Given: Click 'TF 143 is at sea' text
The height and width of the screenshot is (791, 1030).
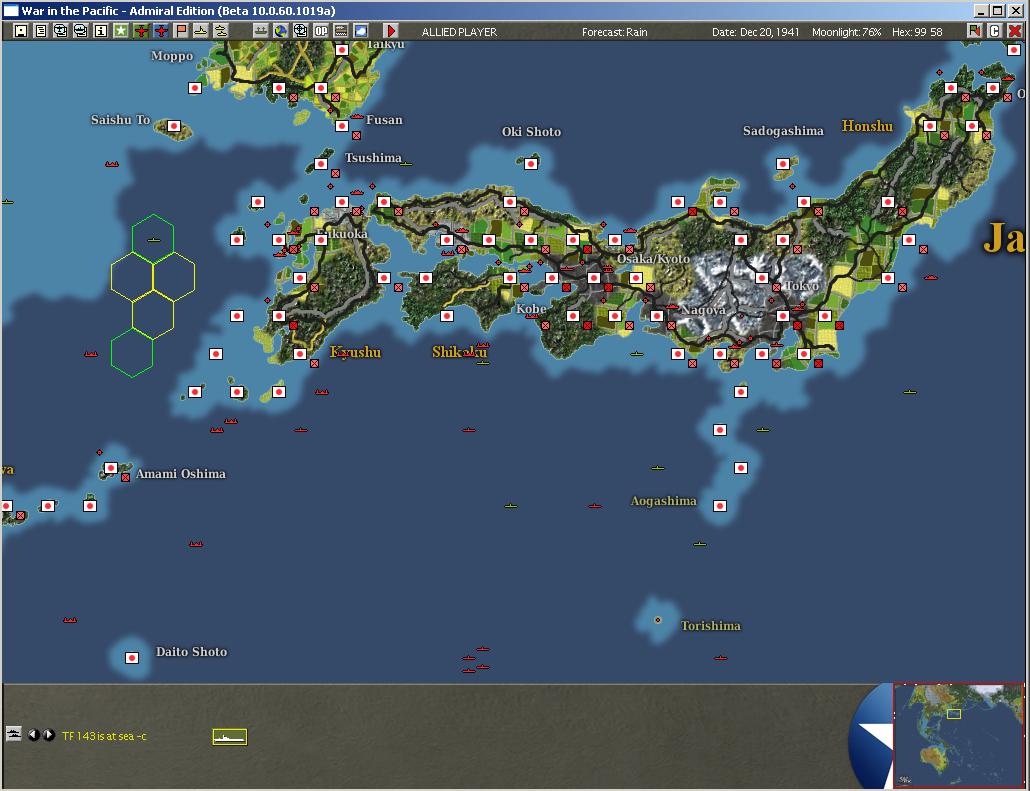Looking at the screenshot, I should [x=98, y=736].
